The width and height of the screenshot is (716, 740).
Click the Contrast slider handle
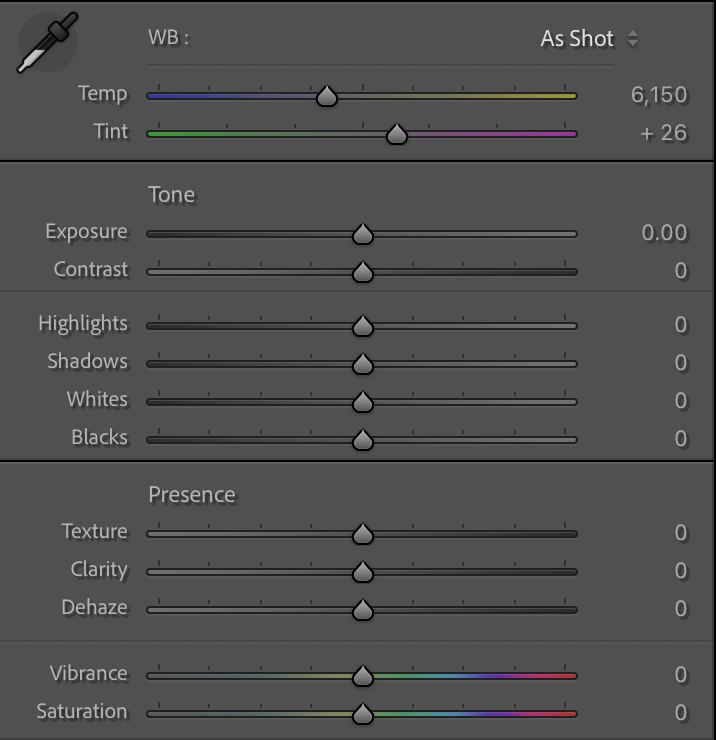[363, 272]
